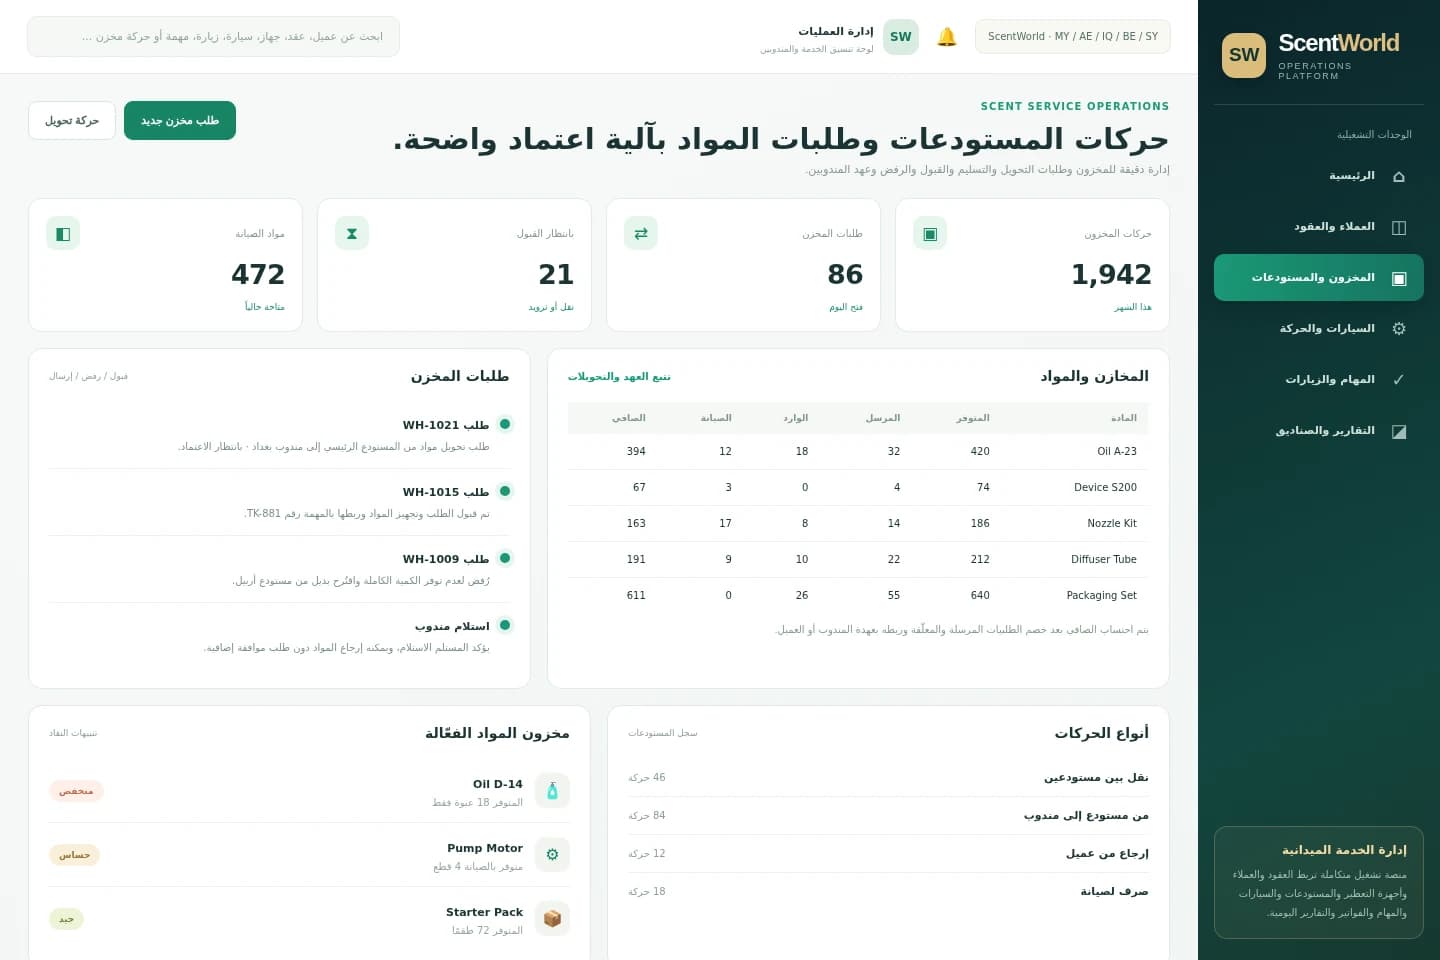Select the نقل بين مستودعين movement row

point(888,777)
